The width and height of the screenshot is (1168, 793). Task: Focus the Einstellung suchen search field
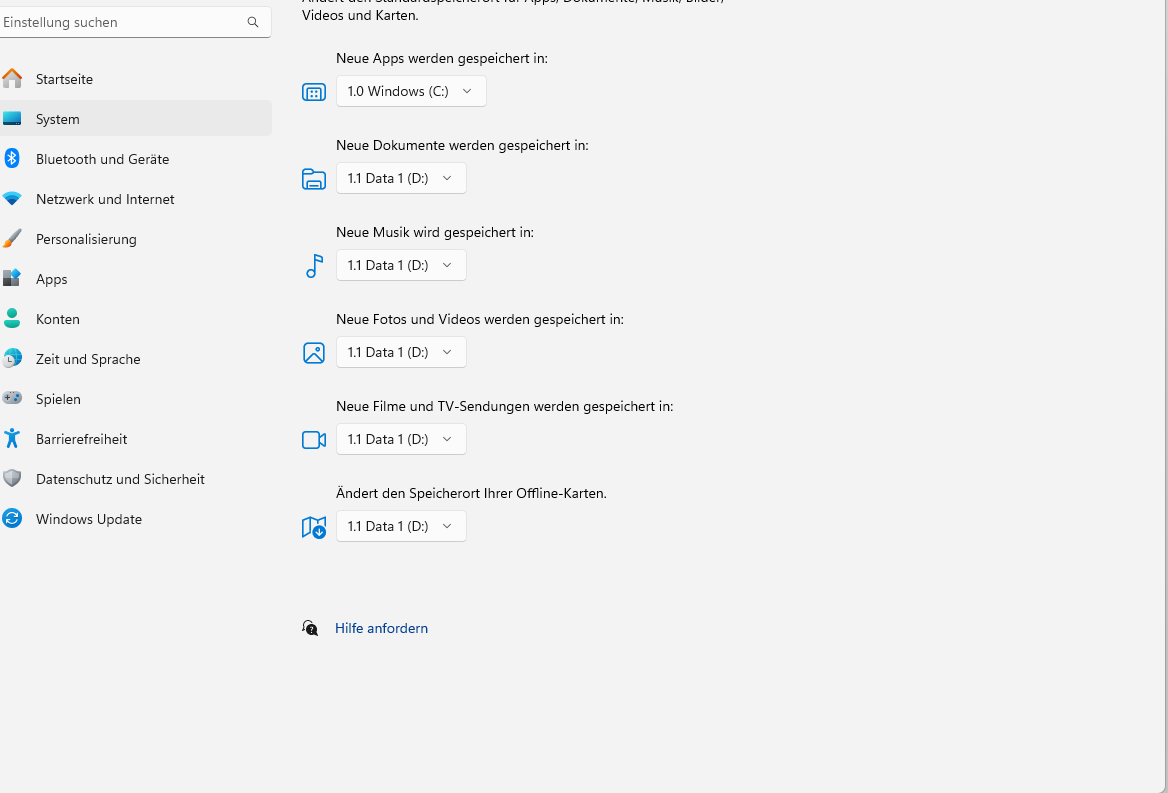coord(136,22)
